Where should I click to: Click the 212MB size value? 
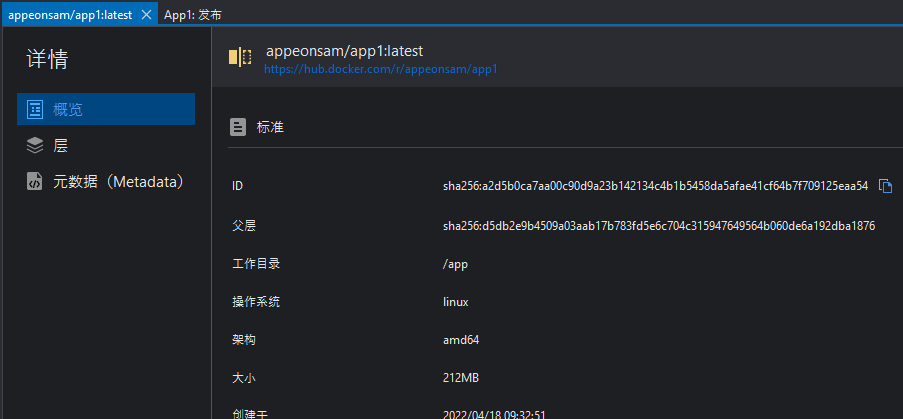point(461,378)
